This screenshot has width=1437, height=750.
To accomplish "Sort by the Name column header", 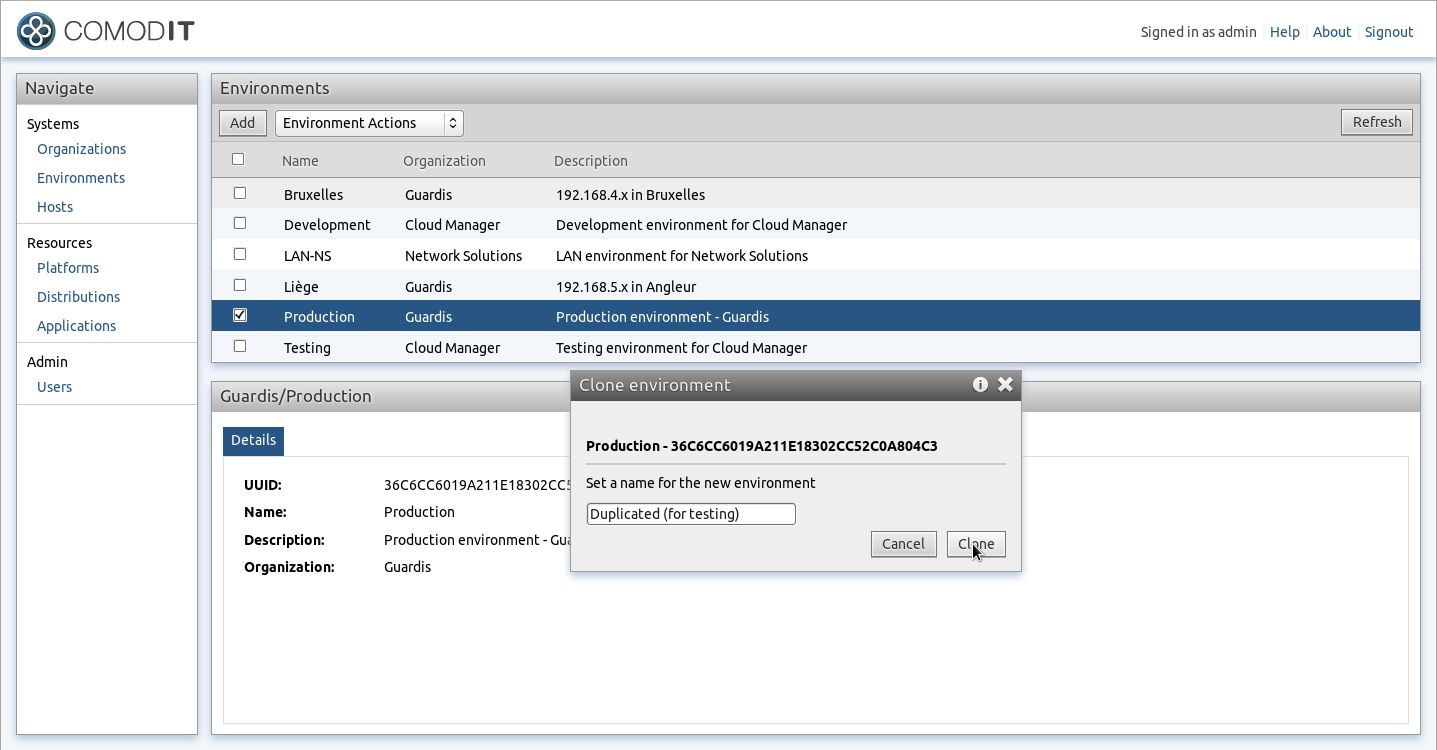I will [300, 161].
